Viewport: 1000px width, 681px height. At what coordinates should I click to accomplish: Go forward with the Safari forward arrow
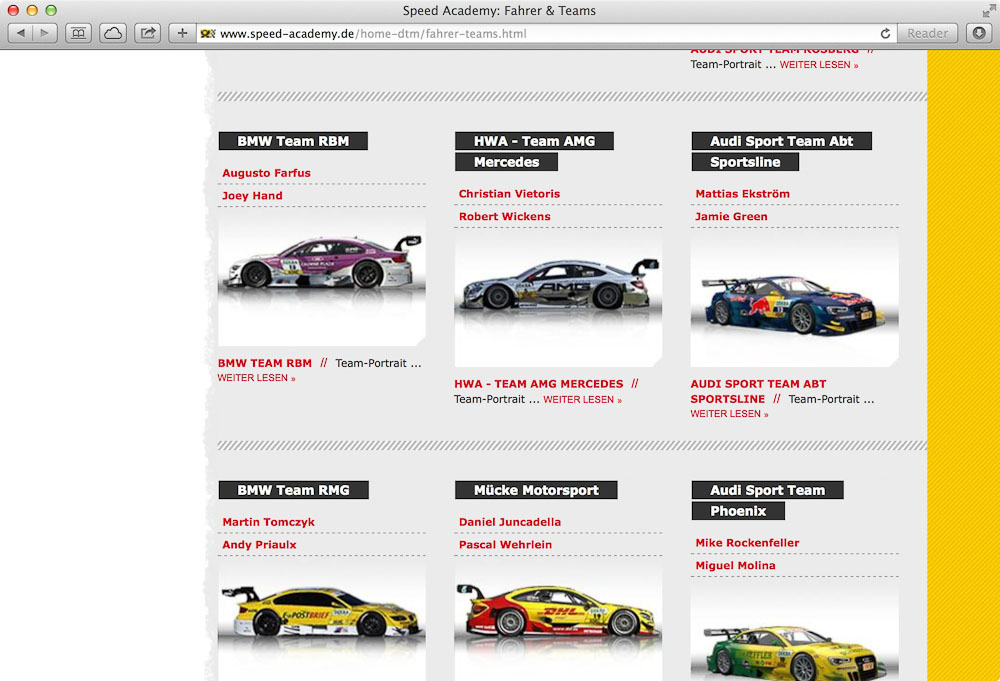(x=45, y=33)
